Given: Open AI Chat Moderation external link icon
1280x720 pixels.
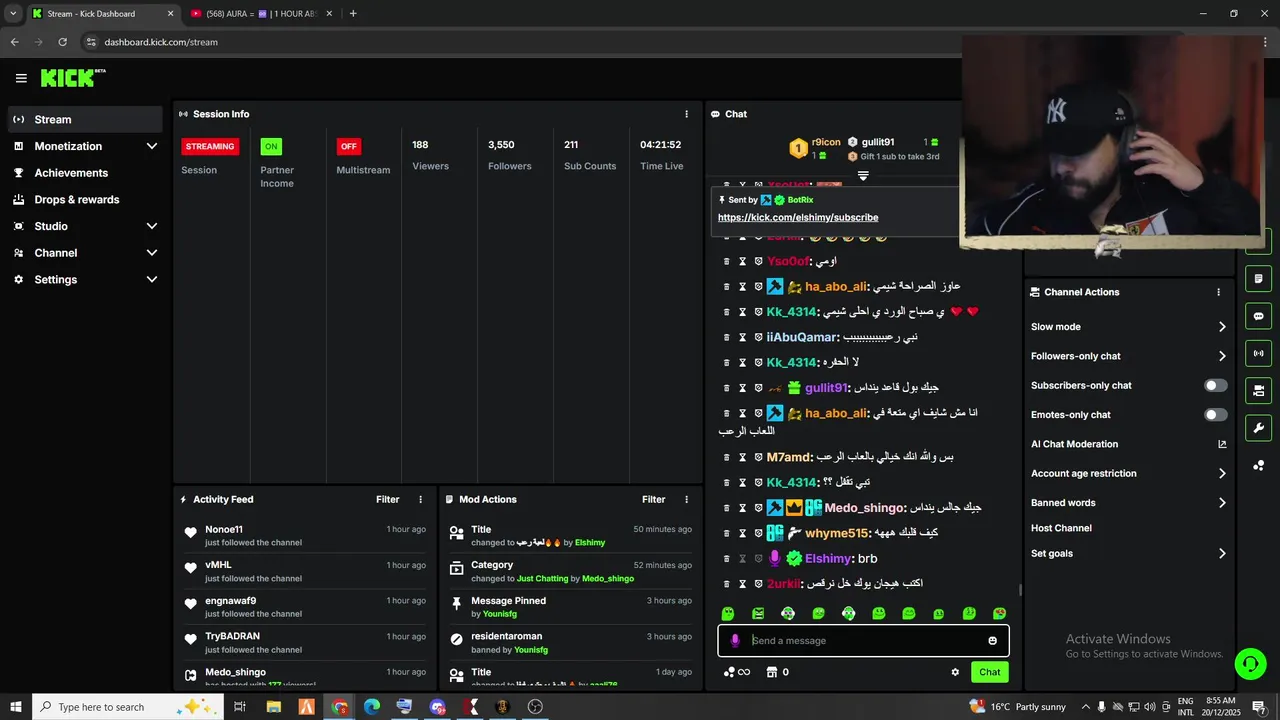Looking at the screenshot, I should point(1222,444).
